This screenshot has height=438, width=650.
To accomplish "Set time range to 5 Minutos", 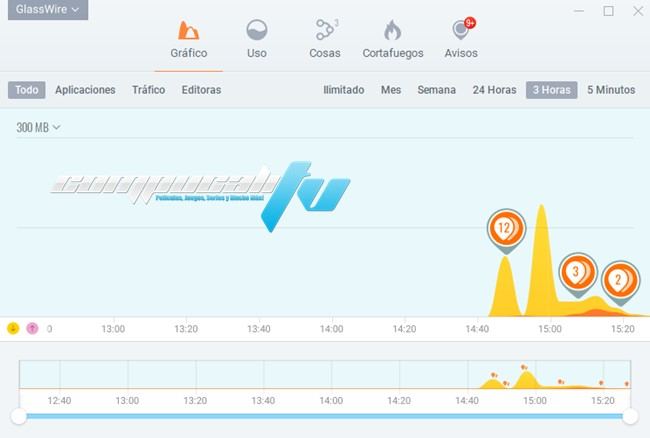I will [611, 90].
